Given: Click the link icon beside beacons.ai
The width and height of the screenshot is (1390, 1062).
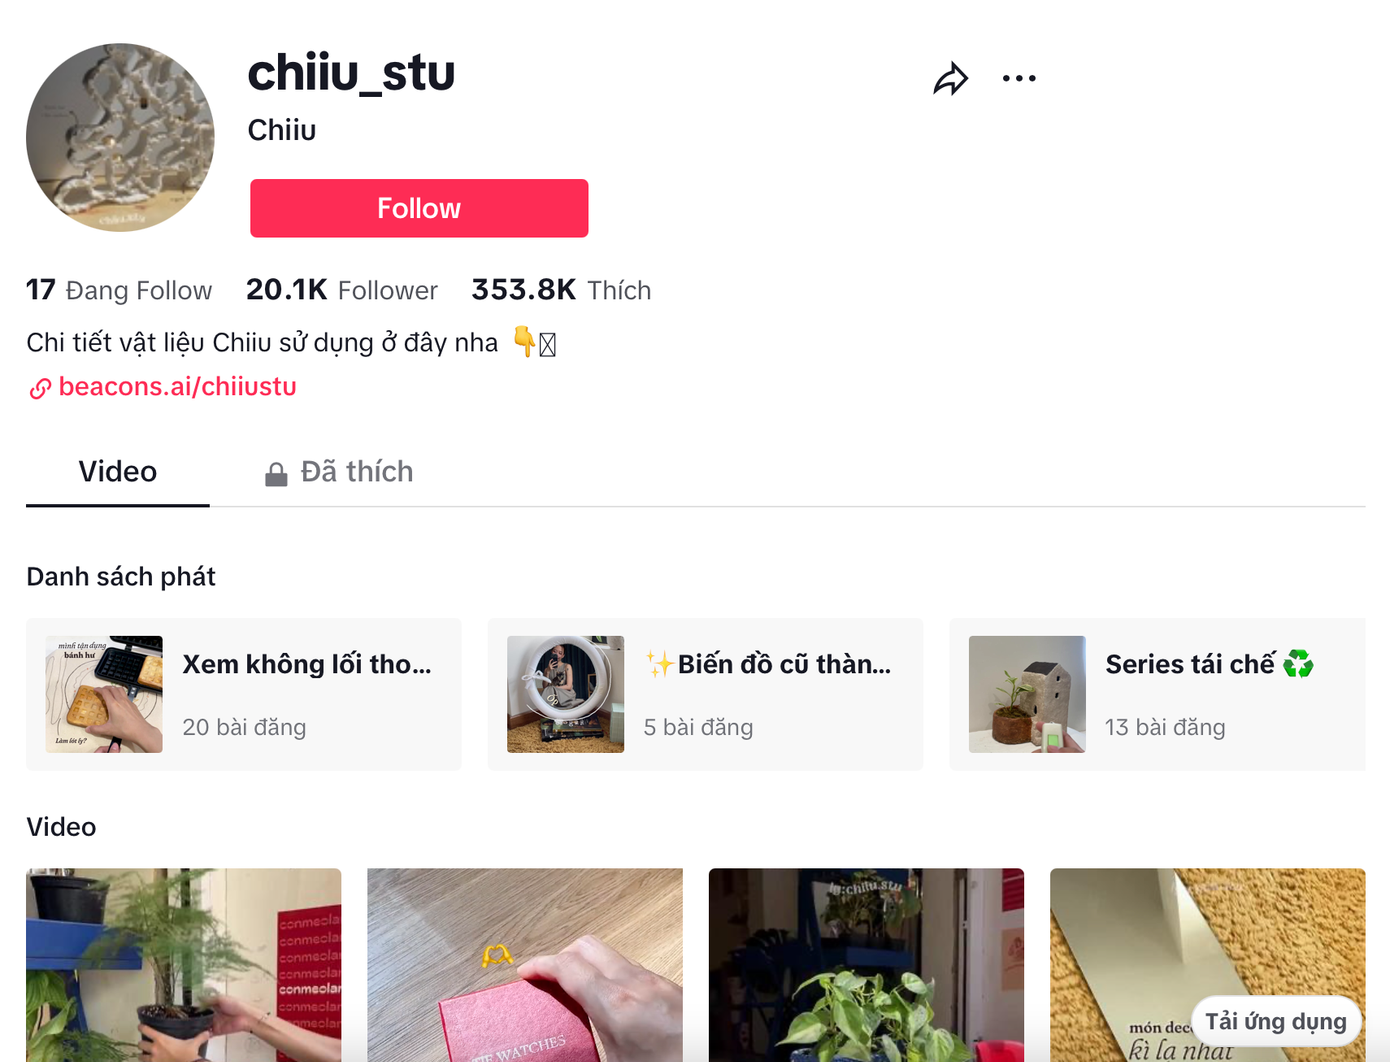Looking at the screenshot, I should pos(40,388).
